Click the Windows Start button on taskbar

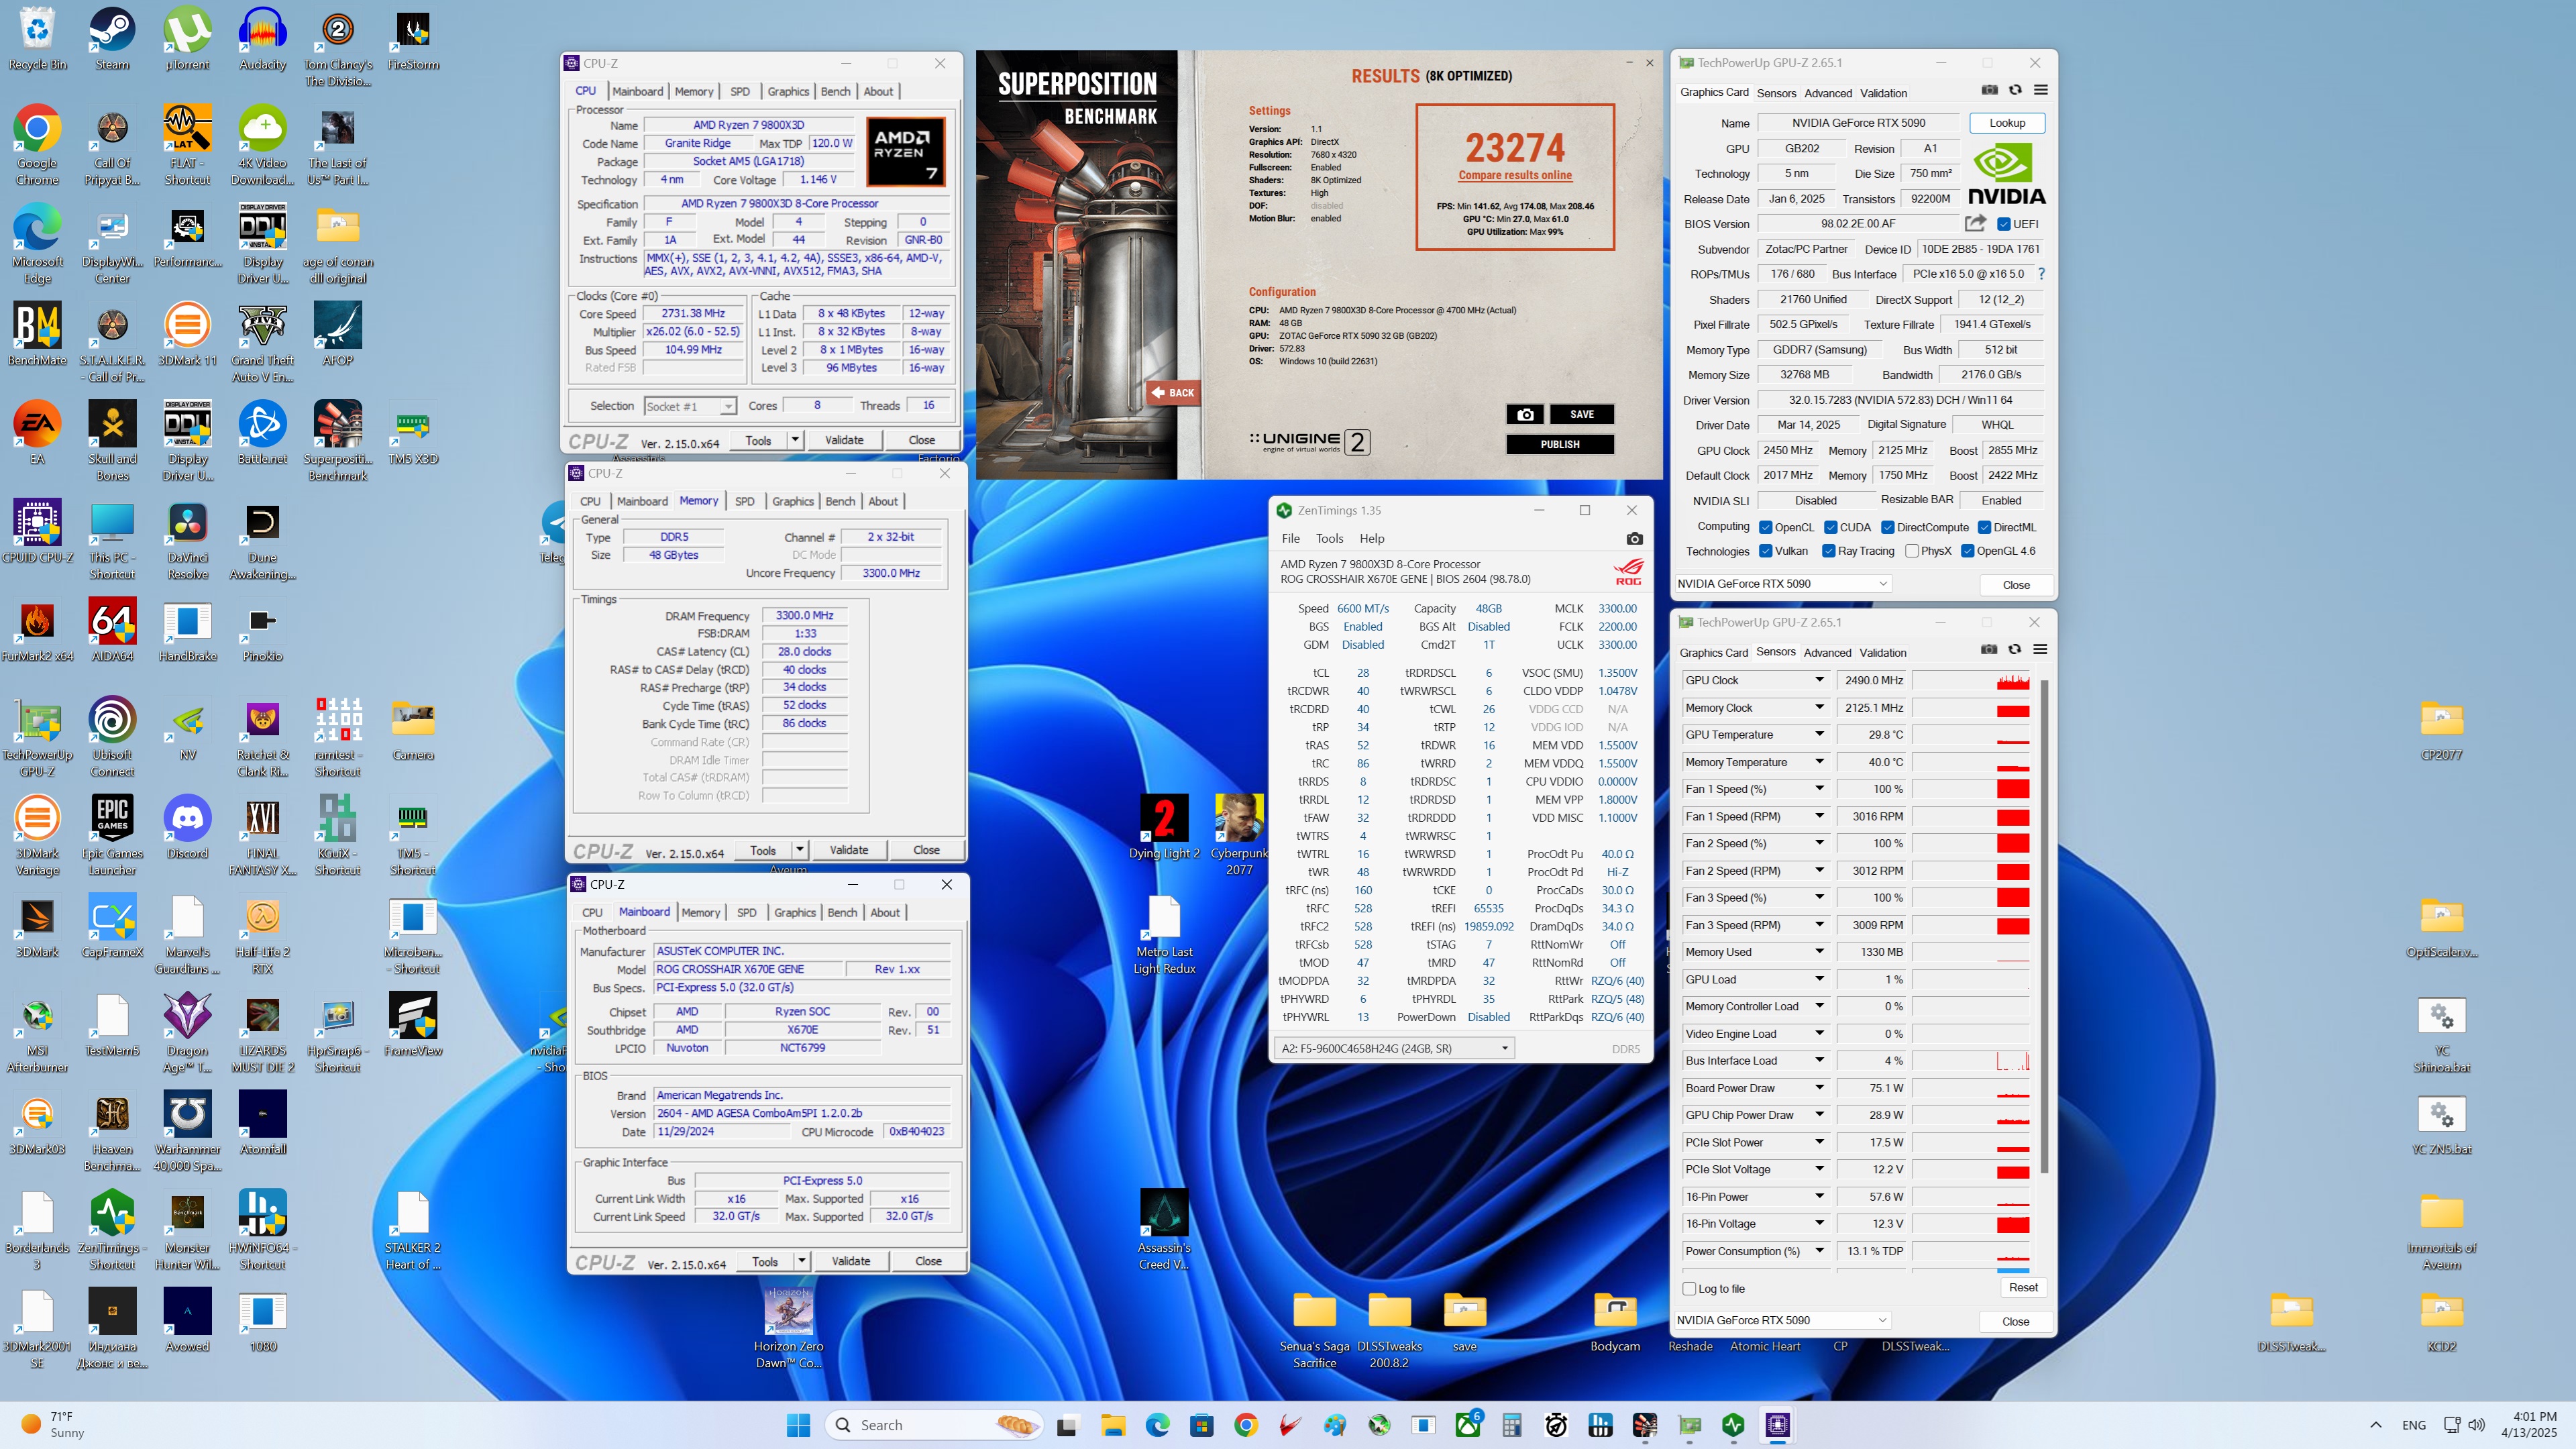click(798, 1425)
